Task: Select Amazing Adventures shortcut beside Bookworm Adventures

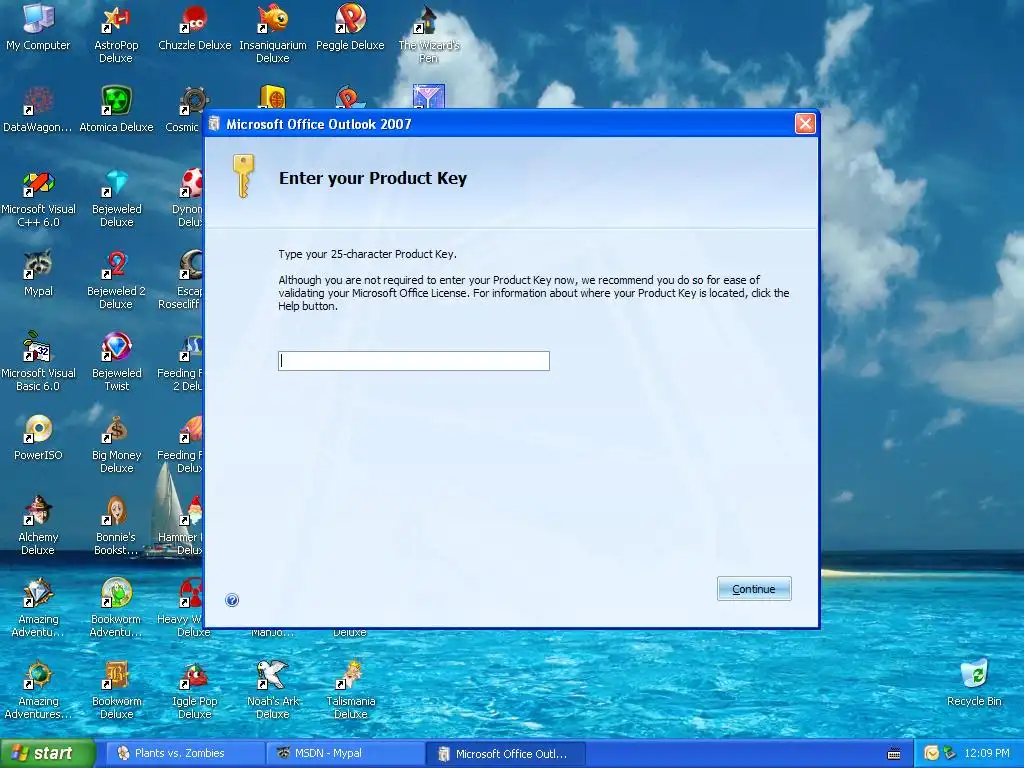Action: point(38,608)
